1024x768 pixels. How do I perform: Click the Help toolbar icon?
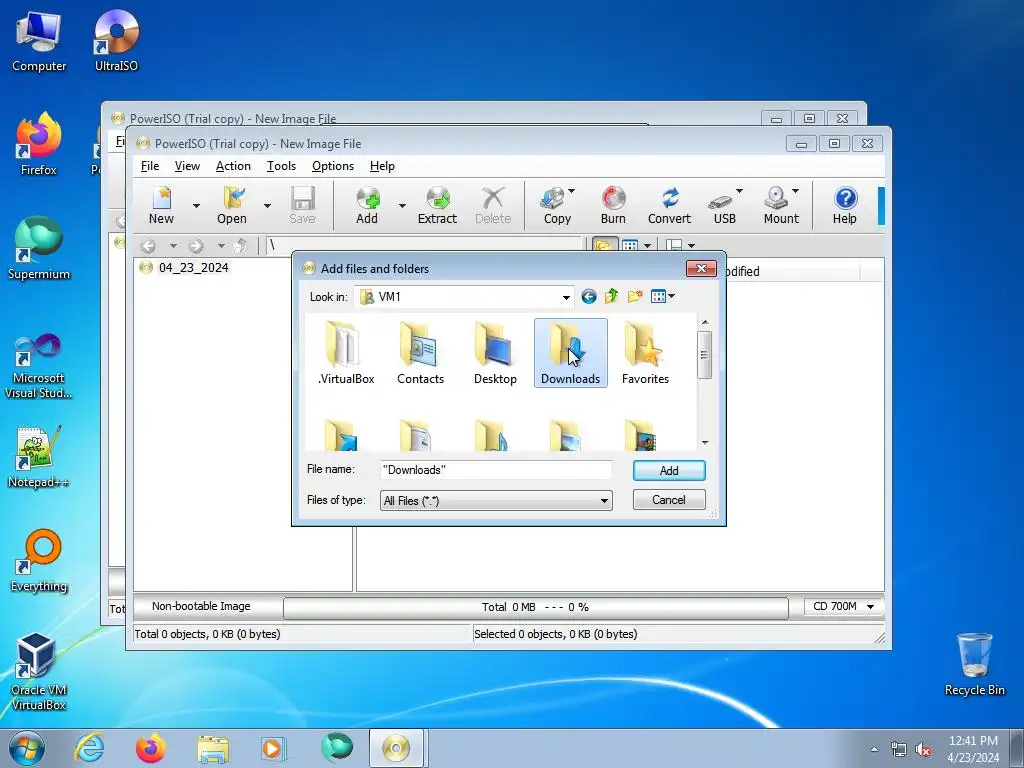pyautogui.click(x=845, y=205)
